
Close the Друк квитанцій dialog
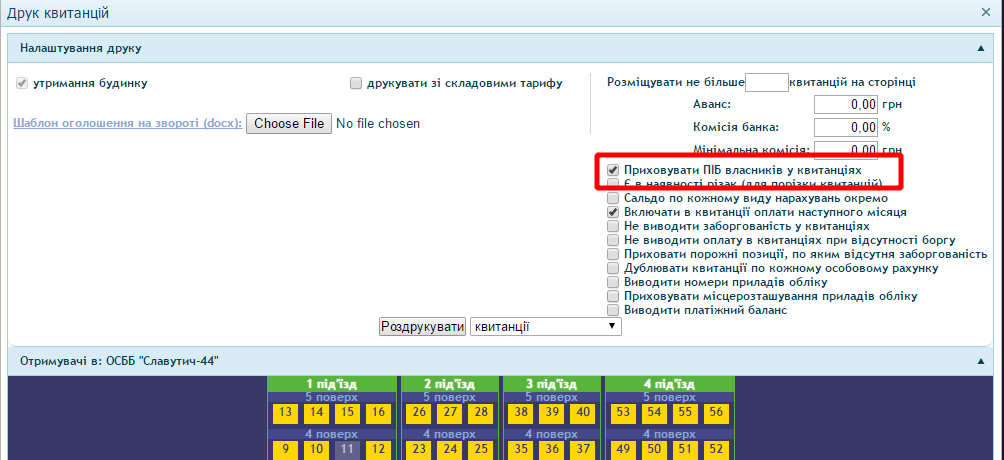(986, 13)
